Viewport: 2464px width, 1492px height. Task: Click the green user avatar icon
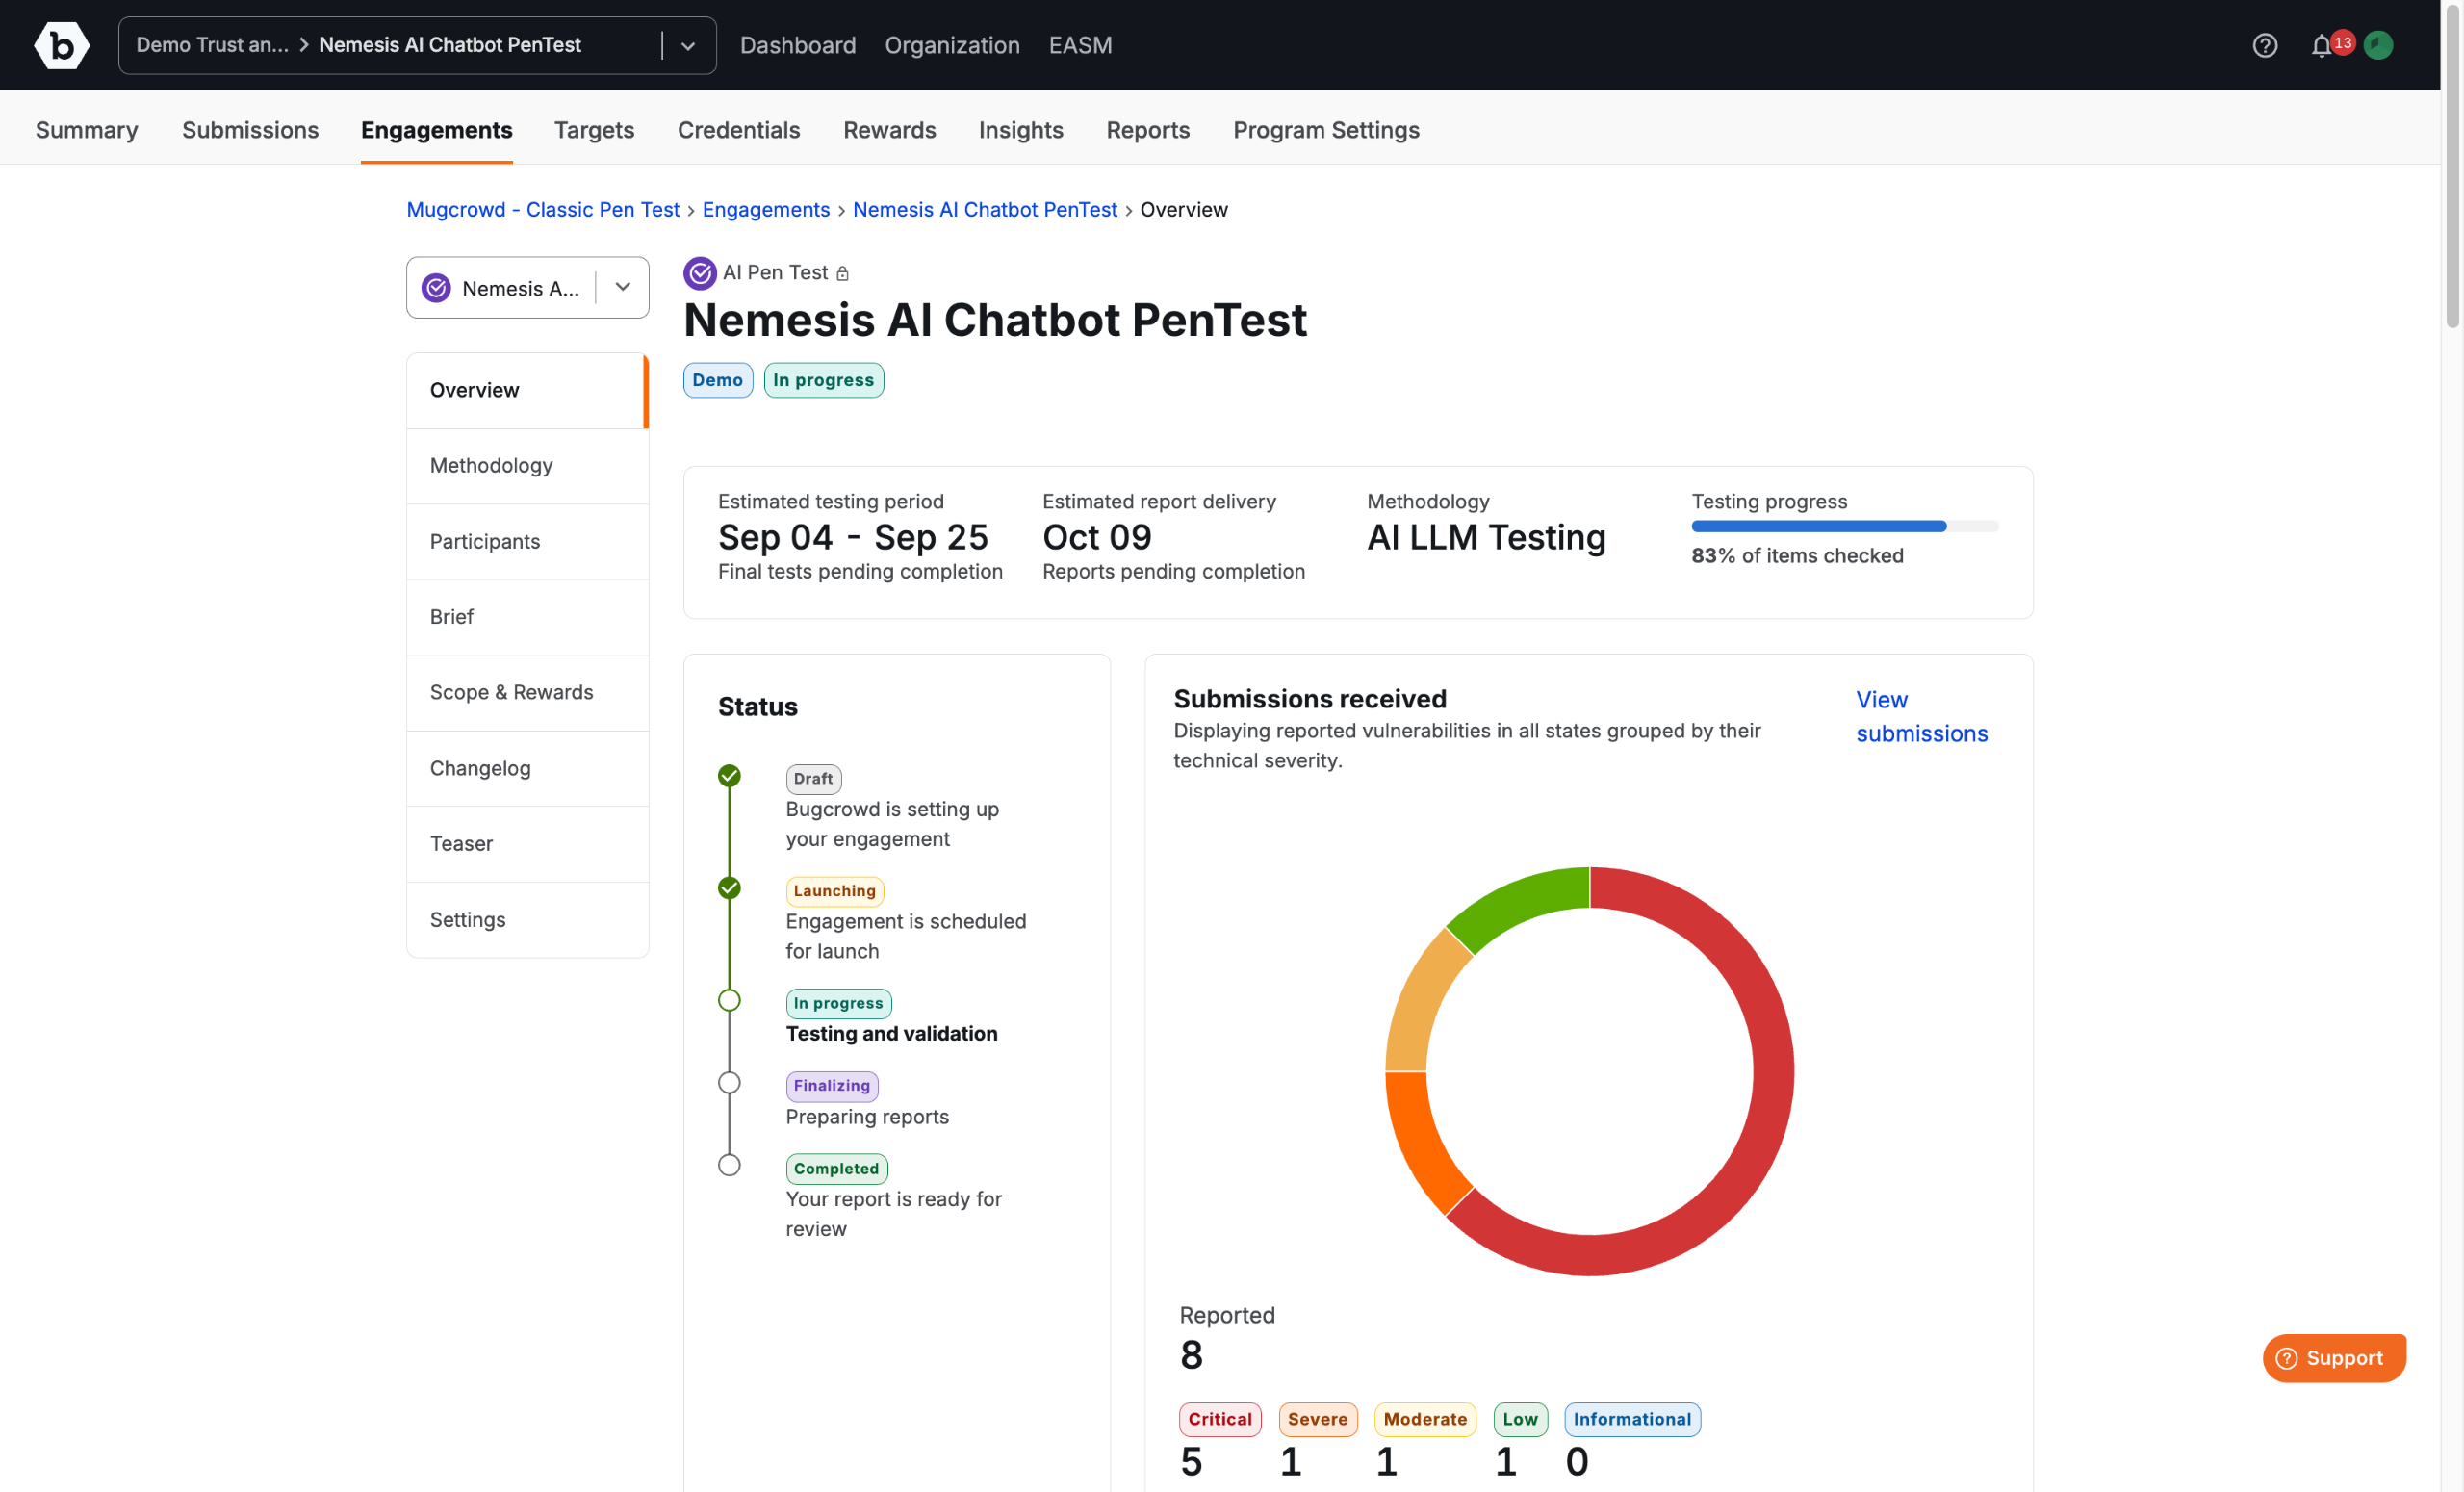(2378, 45)
